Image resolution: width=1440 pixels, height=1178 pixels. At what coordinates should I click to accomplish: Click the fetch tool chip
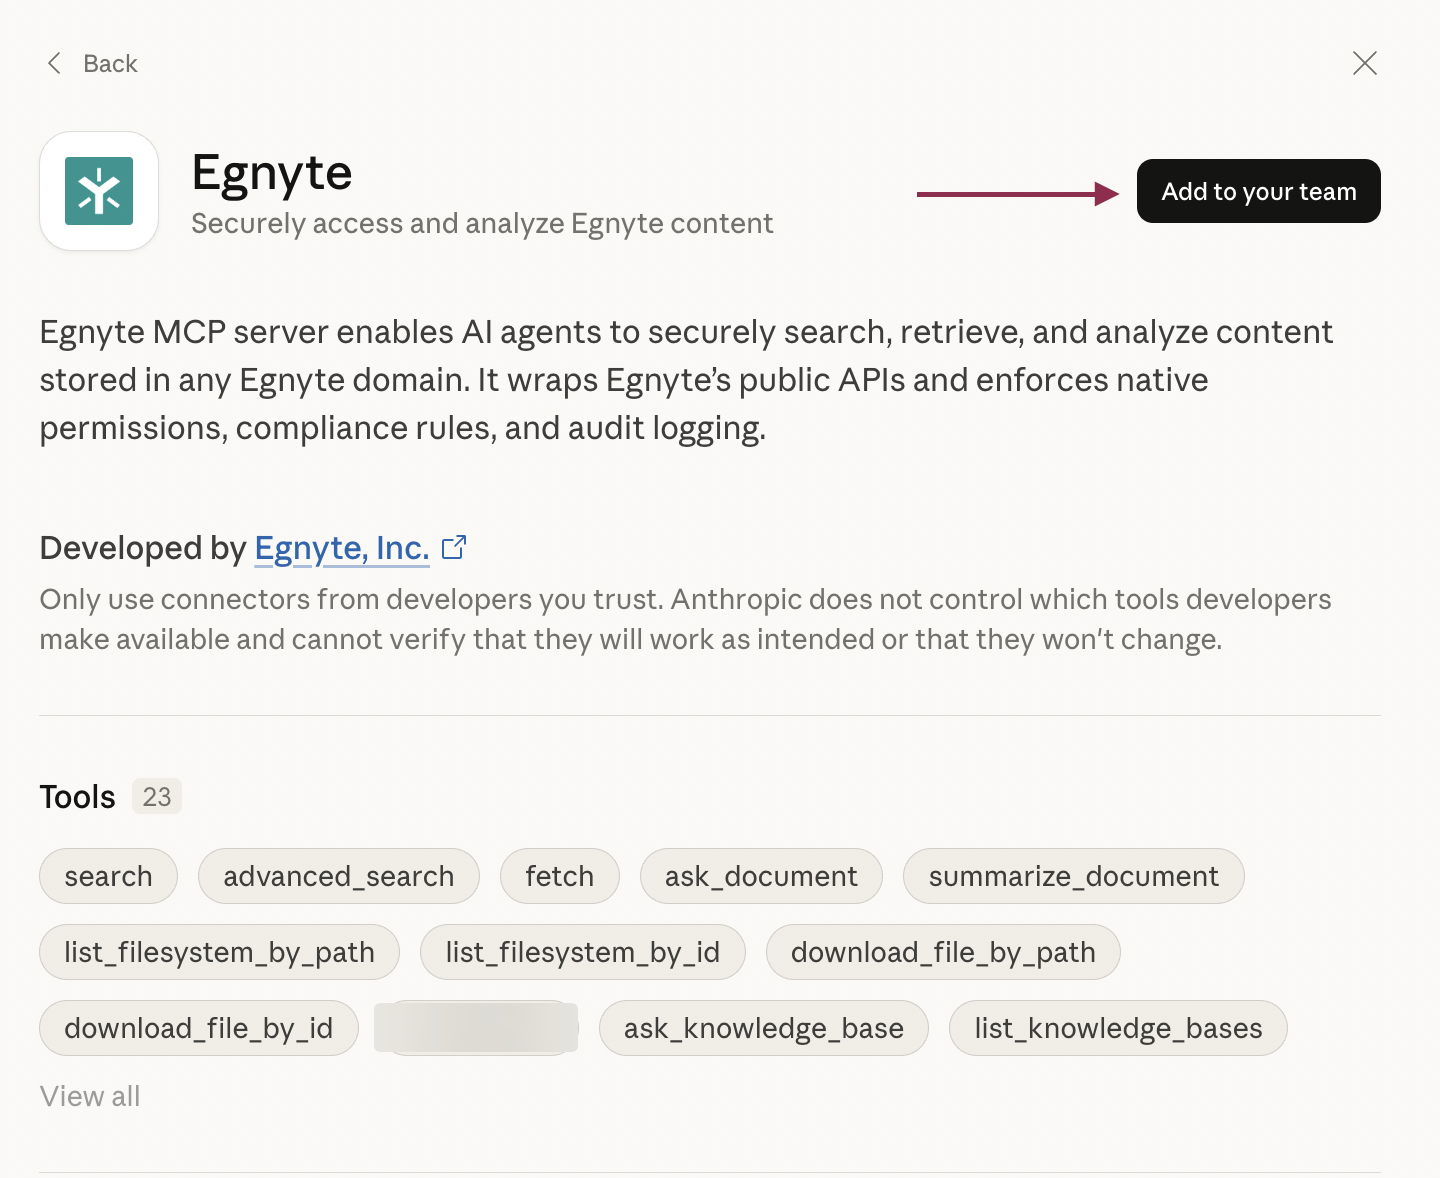tap(559, 876)
